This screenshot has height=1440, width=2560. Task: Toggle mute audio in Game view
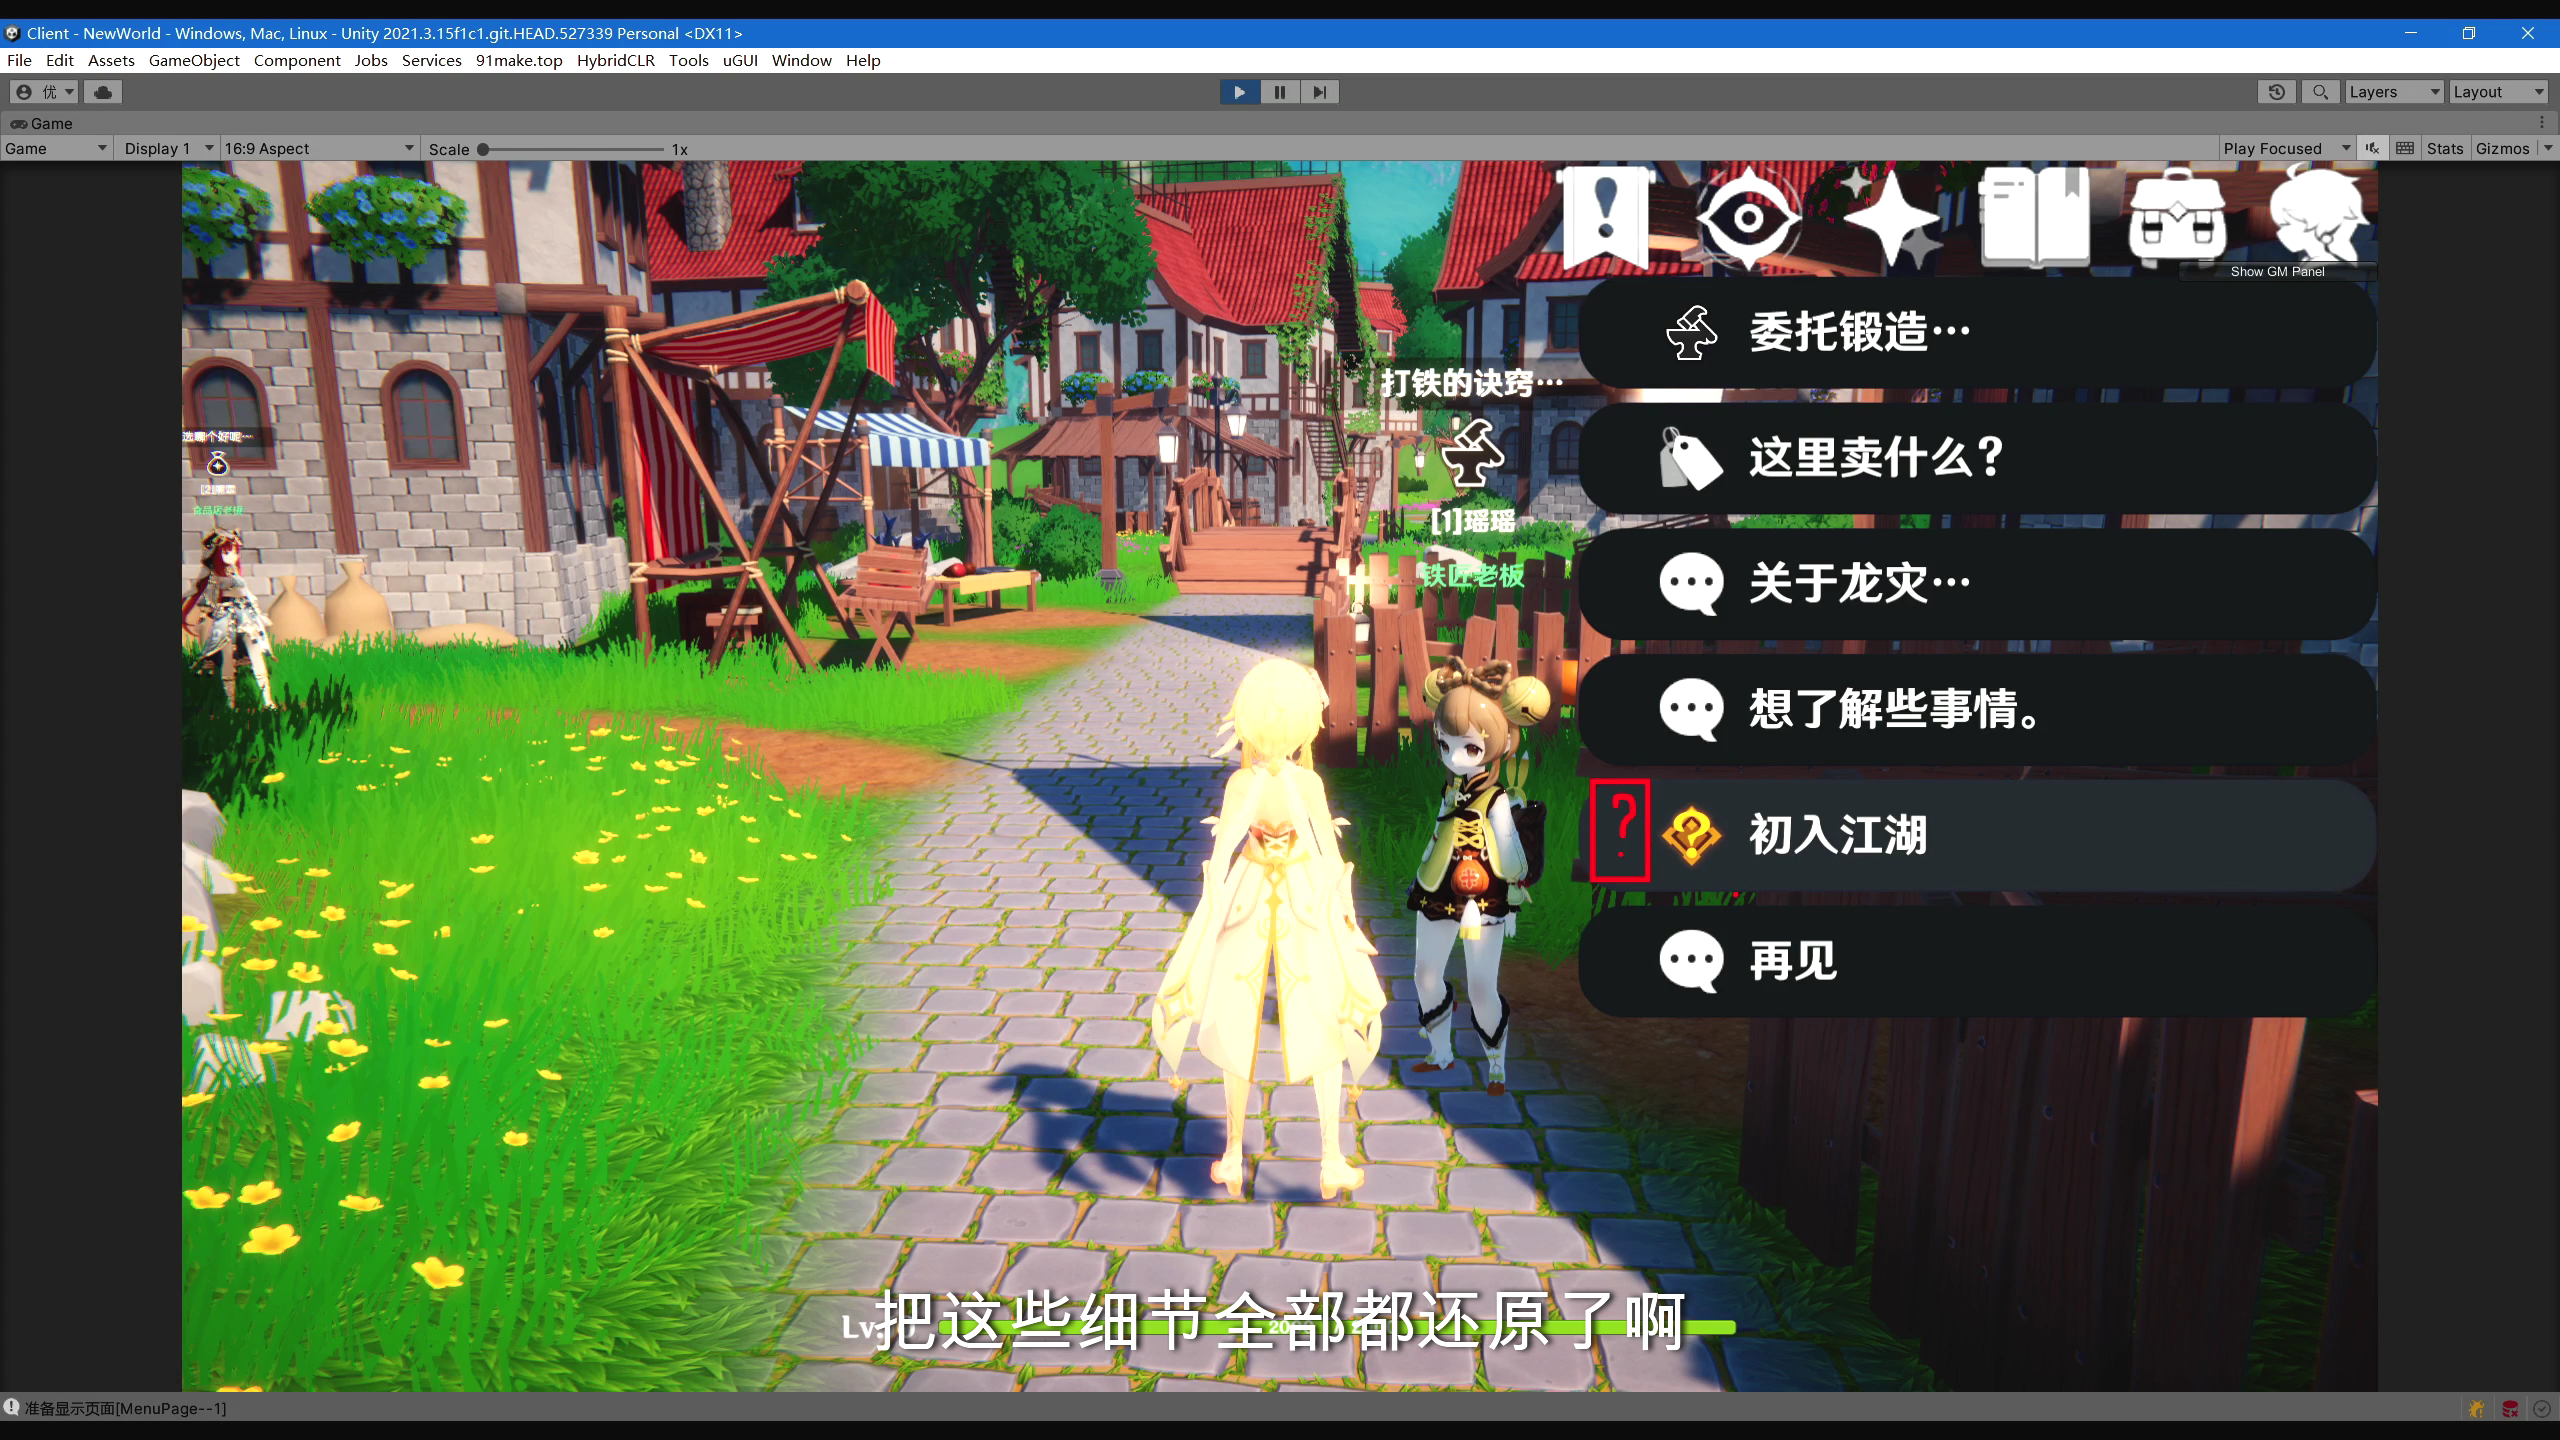click(x=2372, y=149)
